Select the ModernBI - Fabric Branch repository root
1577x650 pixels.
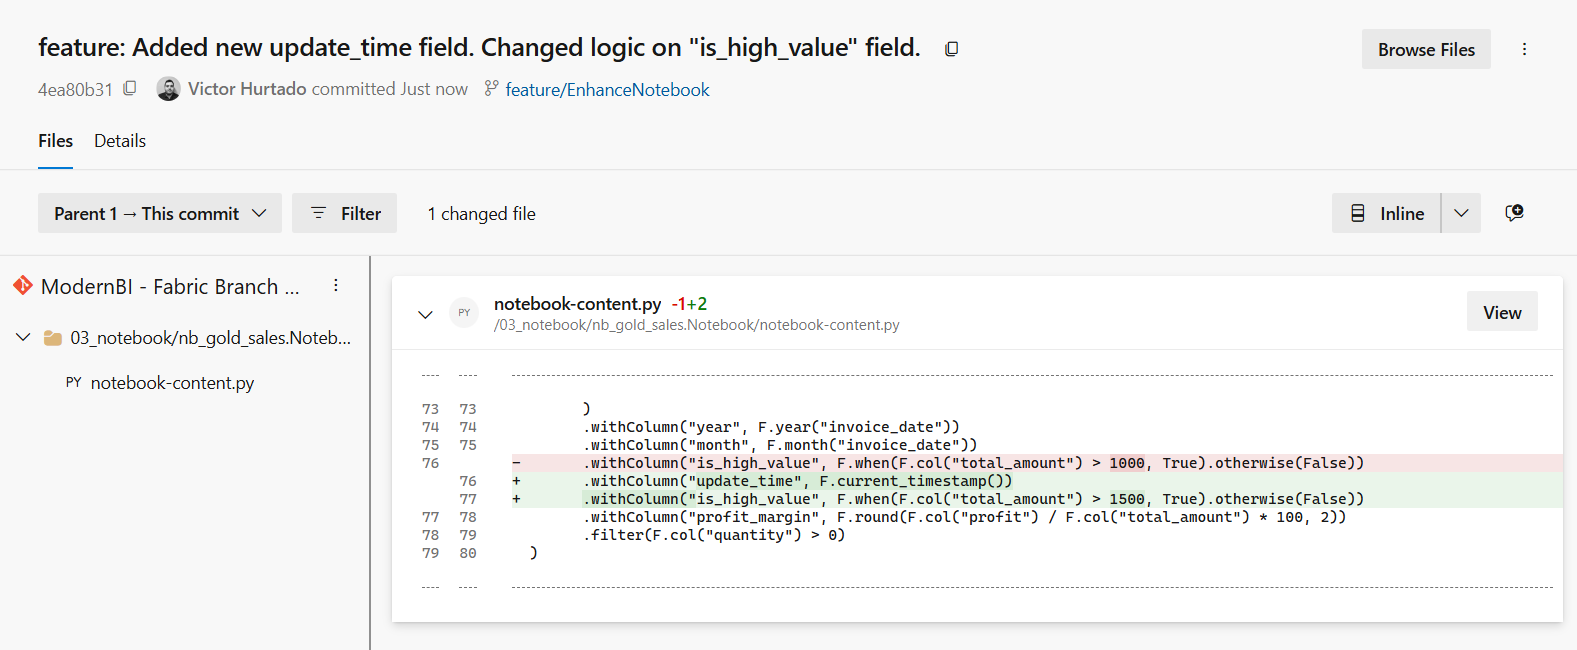pos(170,287)
